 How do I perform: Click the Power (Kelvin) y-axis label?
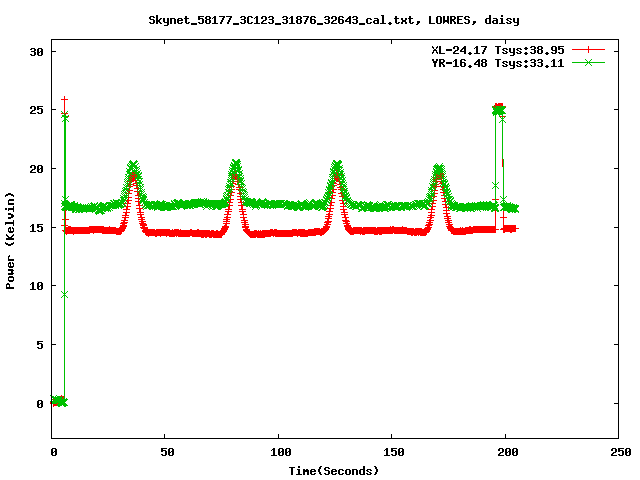10,241
